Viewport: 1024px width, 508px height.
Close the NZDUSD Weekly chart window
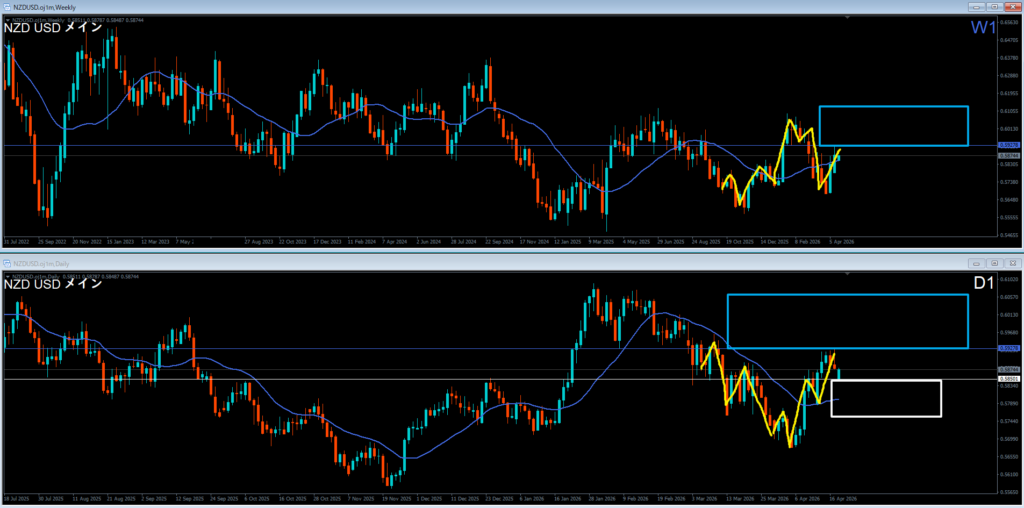click(x=1012, y=7)
